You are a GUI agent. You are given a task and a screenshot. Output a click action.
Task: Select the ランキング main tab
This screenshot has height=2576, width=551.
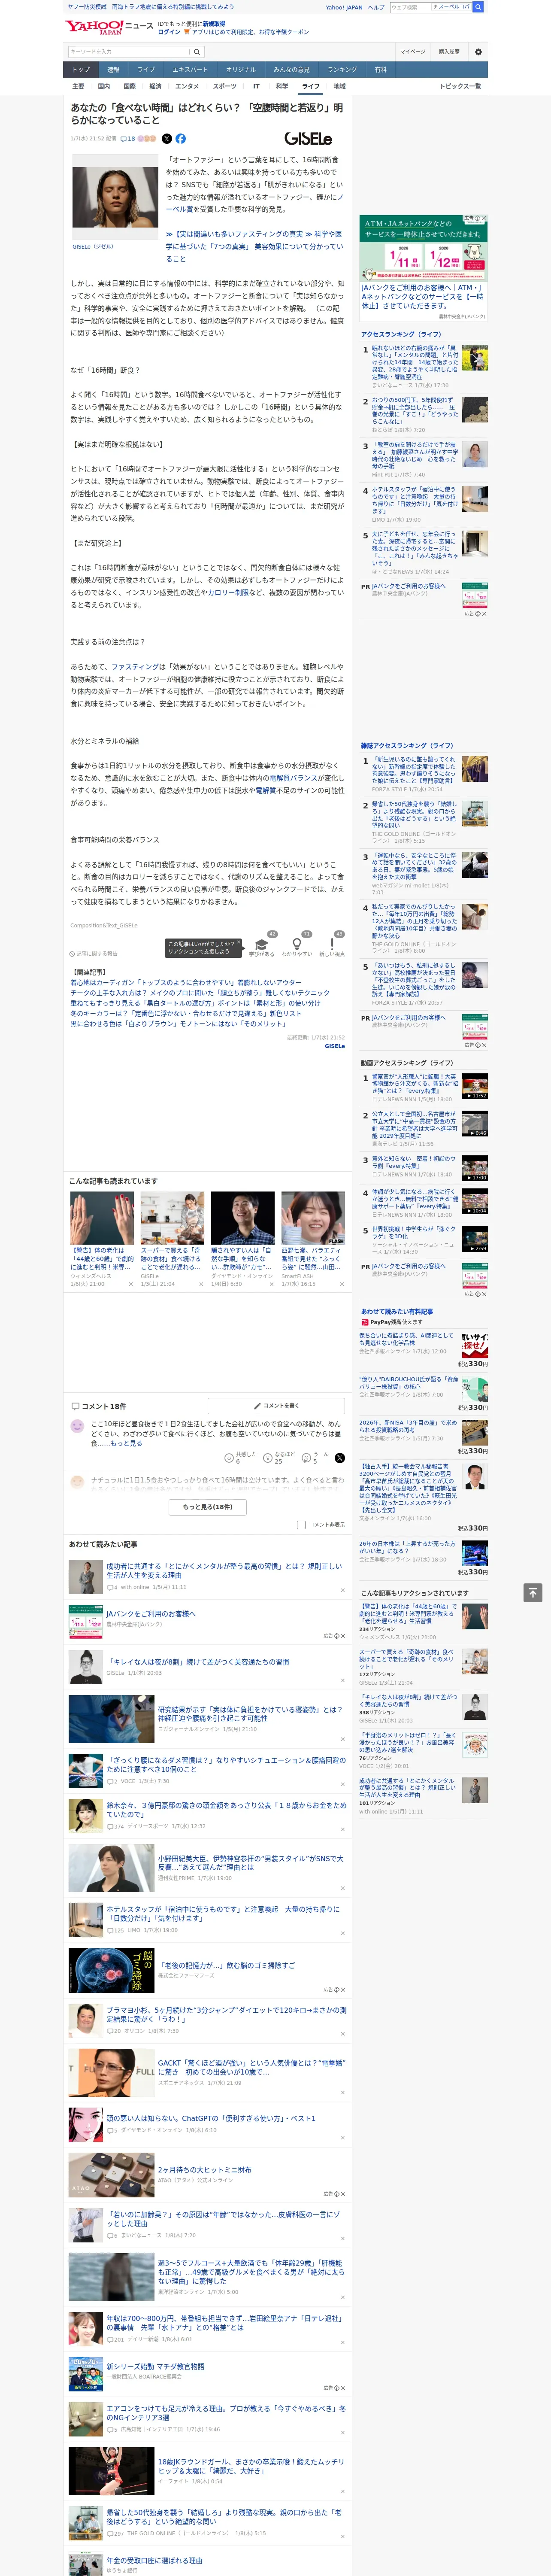(342, 70)
